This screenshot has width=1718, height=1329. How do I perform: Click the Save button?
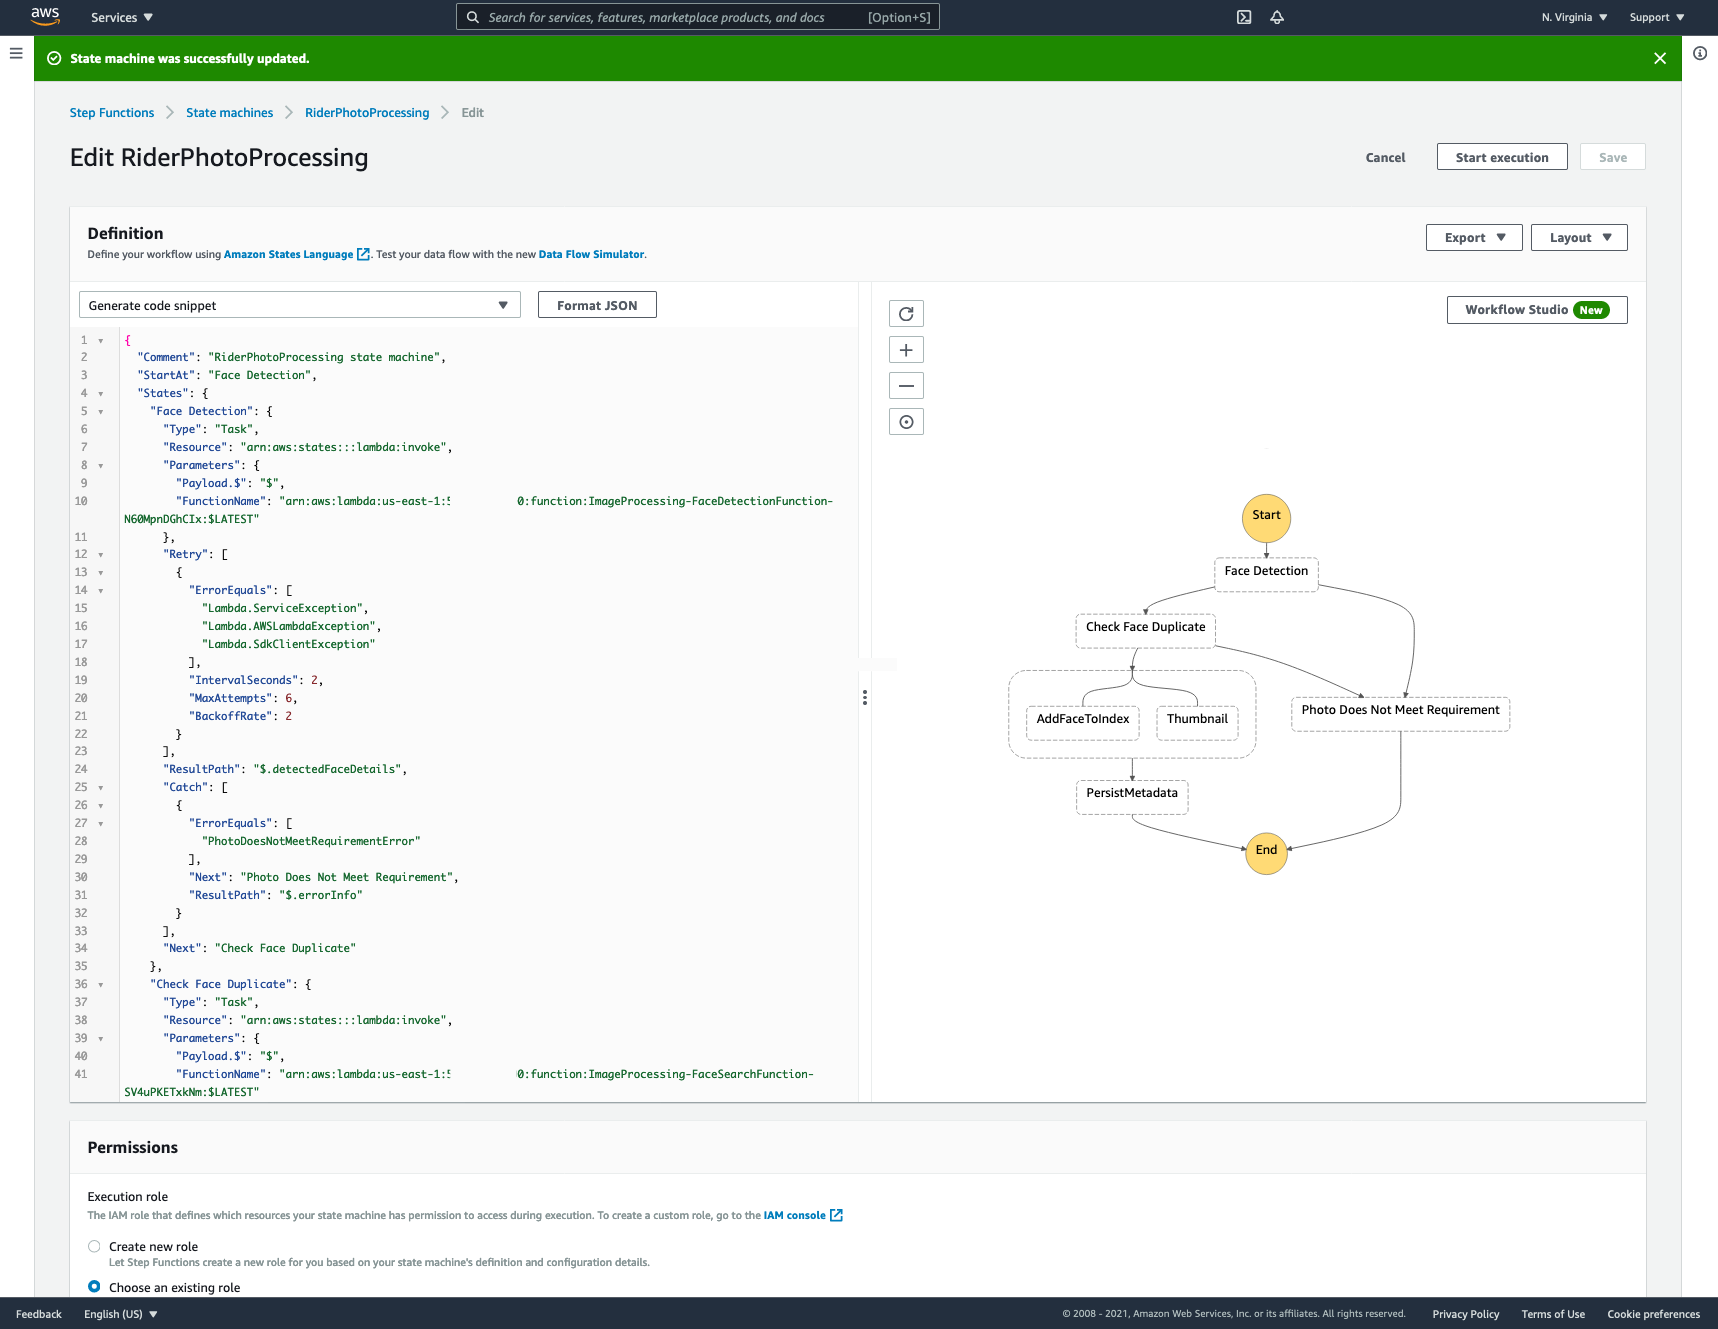tap(1612, 157)
